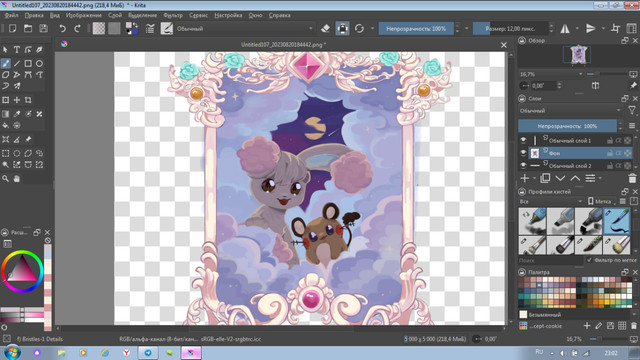Toggle vertical mirror mode
The width and height of the screenshot is (640, 360).
tap(591, 29)
